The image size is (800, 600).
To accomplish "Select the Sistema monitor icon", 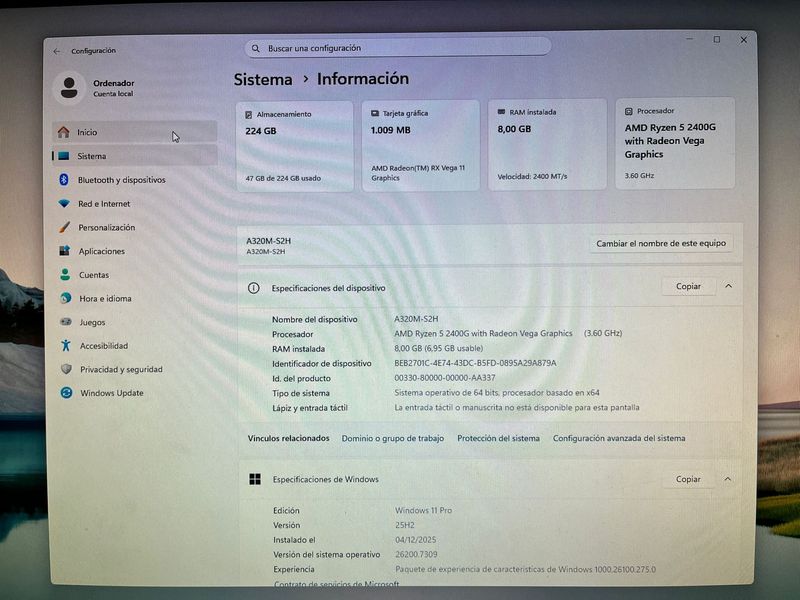I will coord(64,156).
